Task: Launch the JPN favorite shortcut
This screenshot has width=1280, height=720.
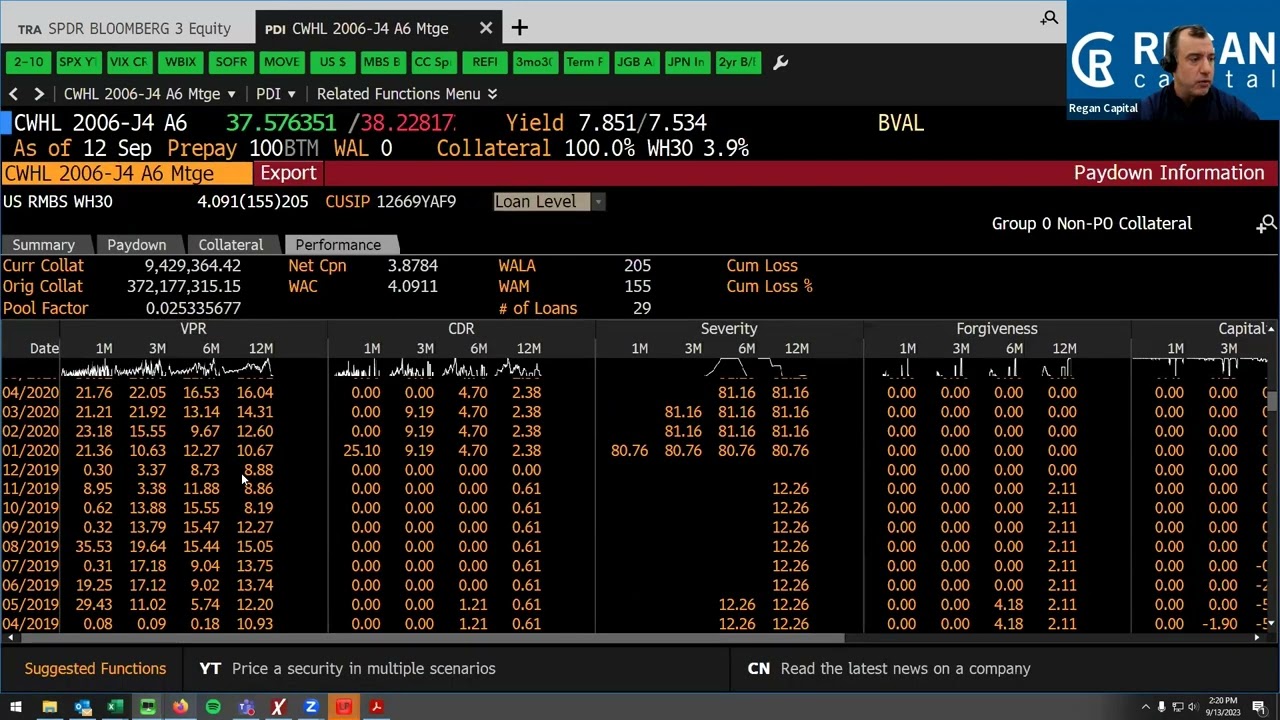Action: click(686, 62)
